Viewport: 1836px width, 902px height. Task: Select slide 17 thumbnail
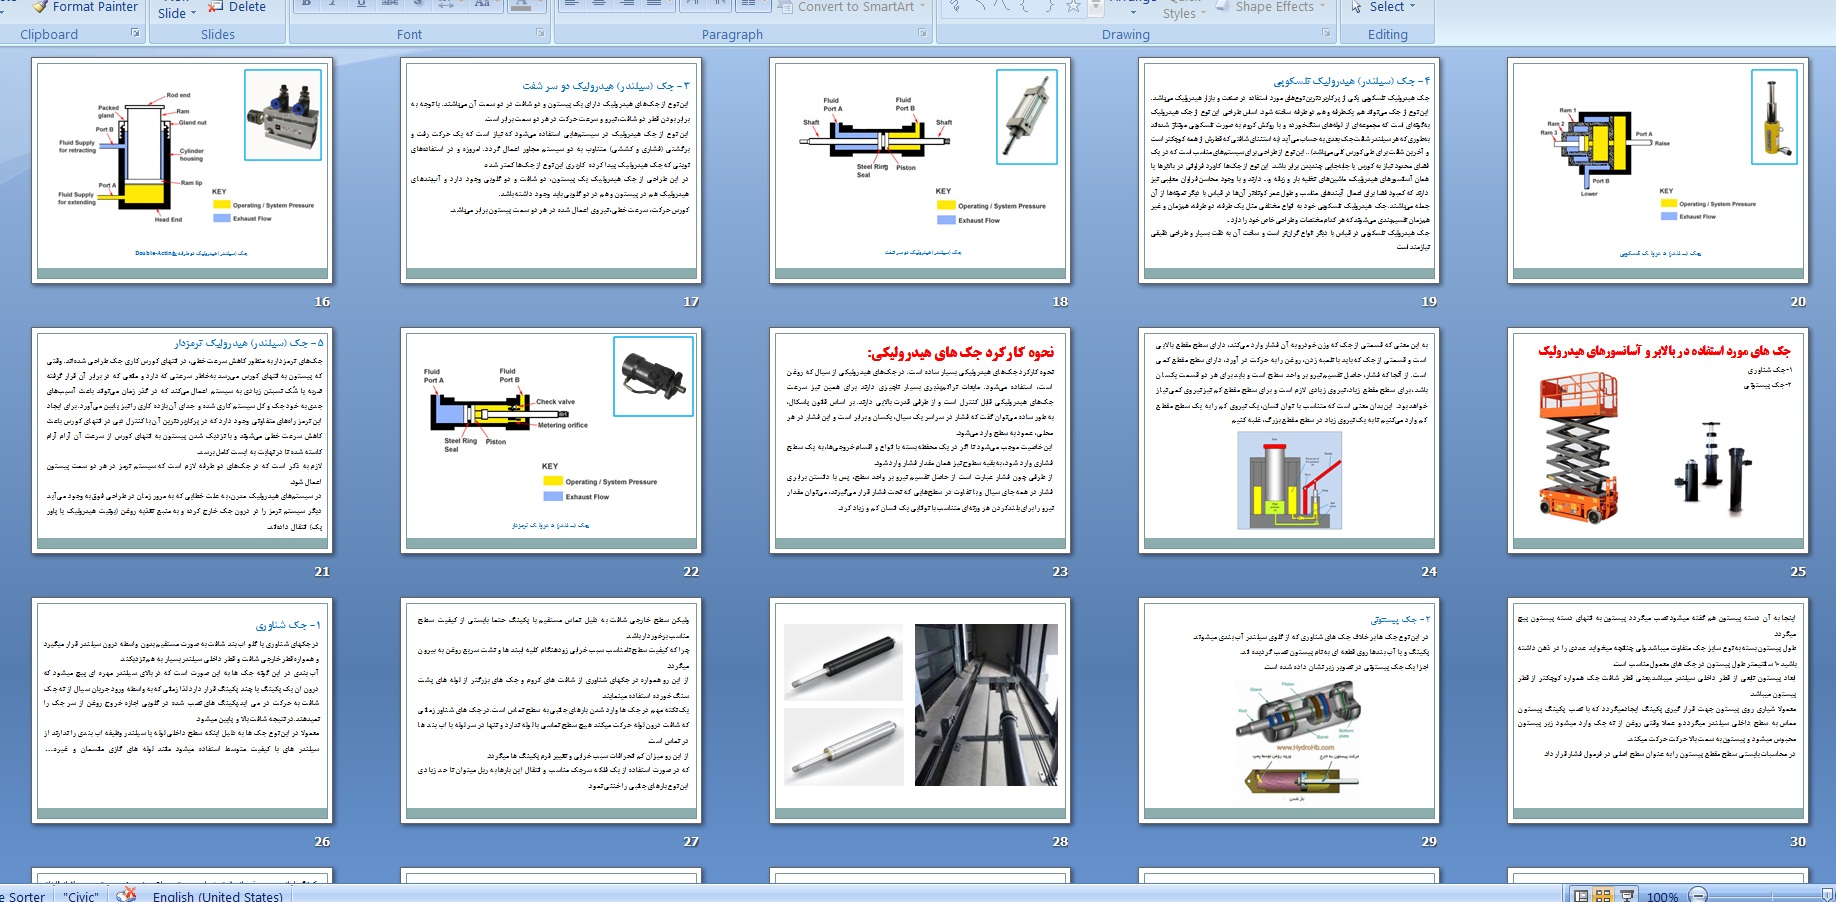point(550,170)
